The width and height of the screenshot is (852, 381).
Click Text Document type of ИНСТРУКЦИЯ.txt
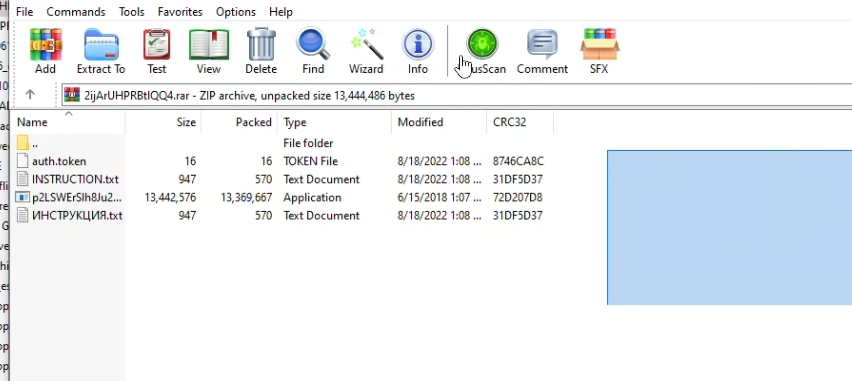tap(321, 215)
